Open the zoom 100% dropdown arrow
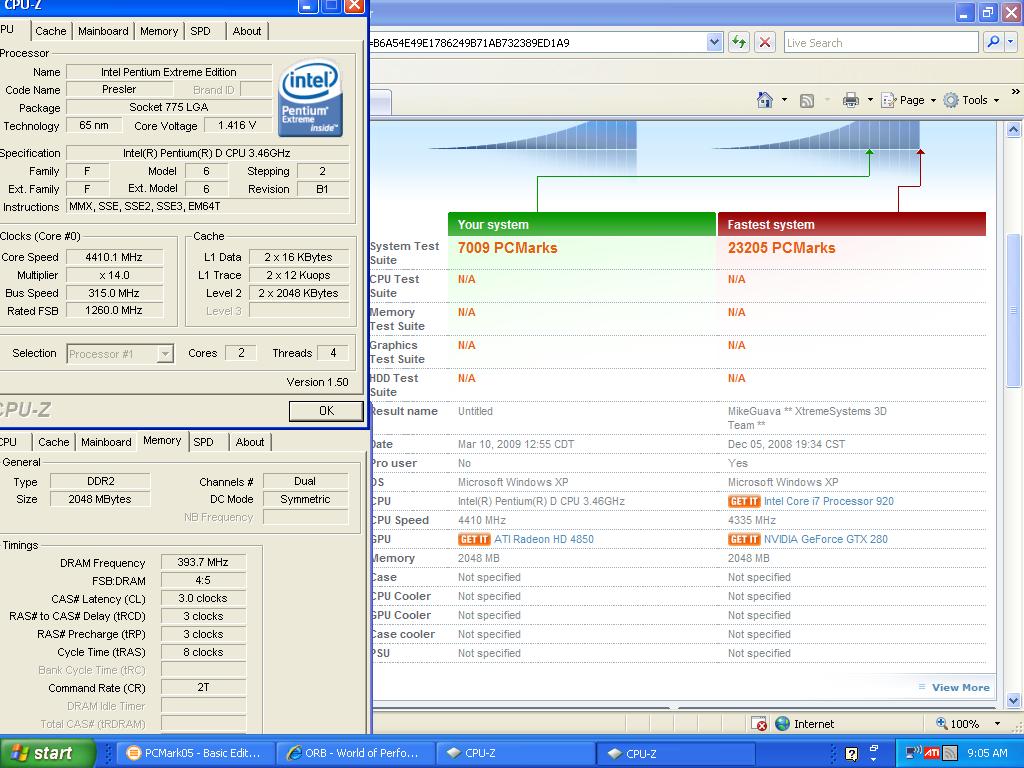1024x768 pixels. pos(997,724)
